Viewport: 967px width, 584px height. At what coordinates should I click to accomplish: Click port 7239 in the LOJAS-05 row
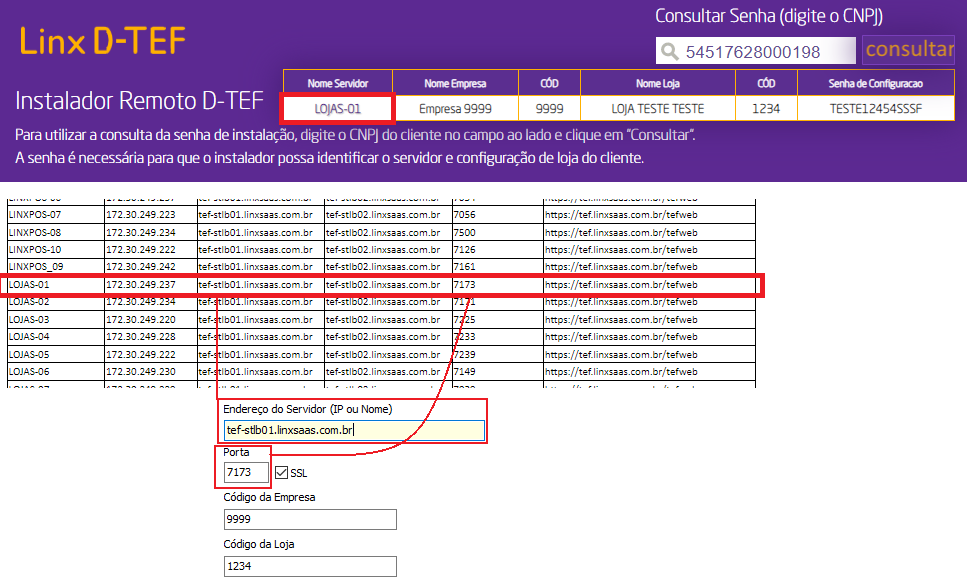pos(464,355)
